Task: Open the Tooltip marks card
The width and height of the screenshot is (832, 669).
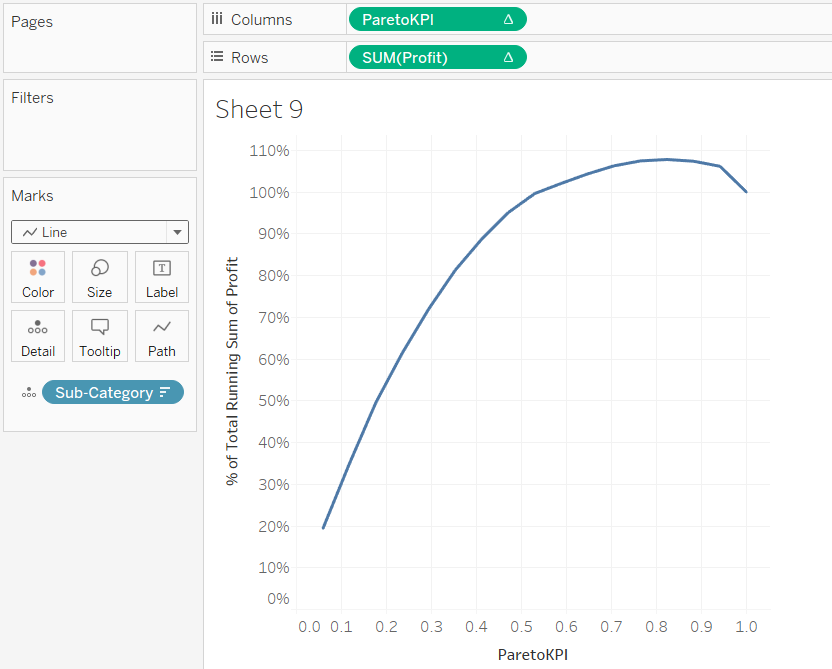Action: pyautogui.click(x=100, y=336)
